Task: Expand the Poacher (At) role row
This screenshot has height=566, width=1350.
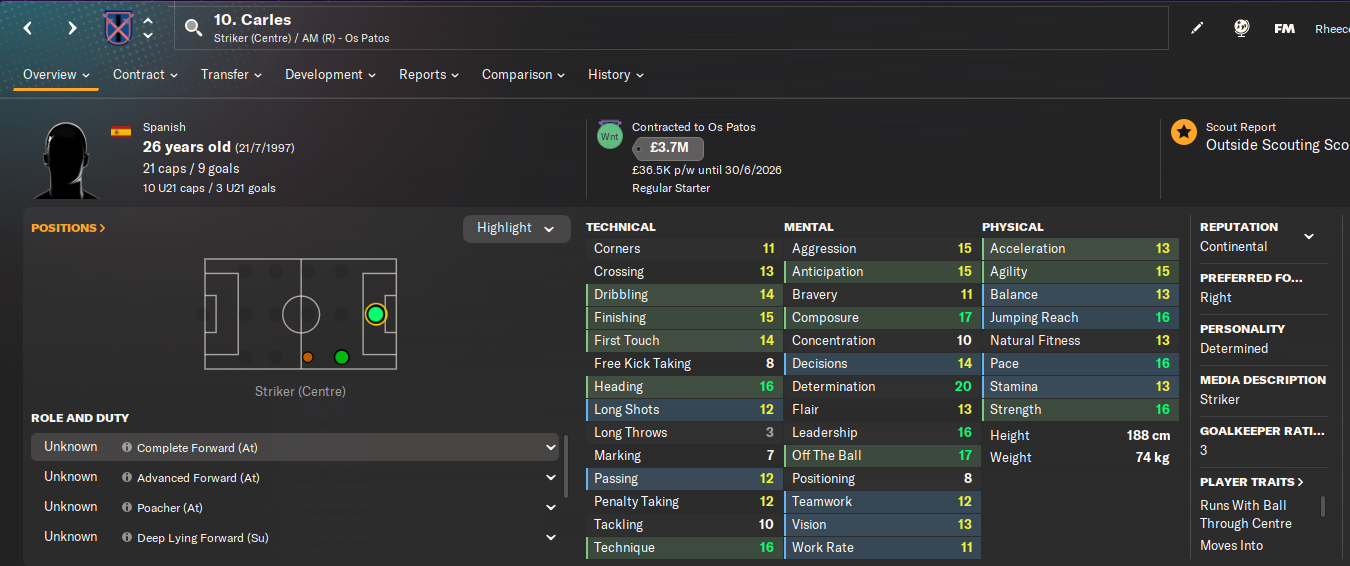Action: click(x=551, y=507)
